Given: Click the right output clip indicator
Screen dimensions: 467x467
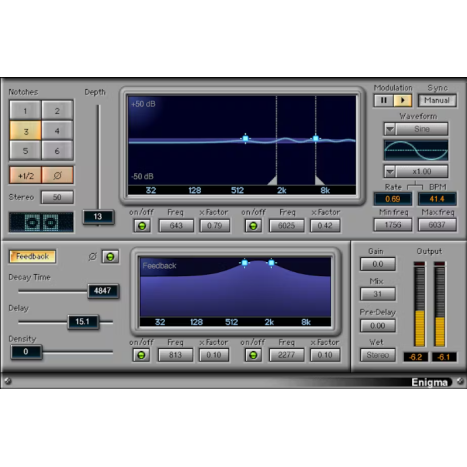Looking at the screenshot, I should pyautogui.click(x=440, y=264).
